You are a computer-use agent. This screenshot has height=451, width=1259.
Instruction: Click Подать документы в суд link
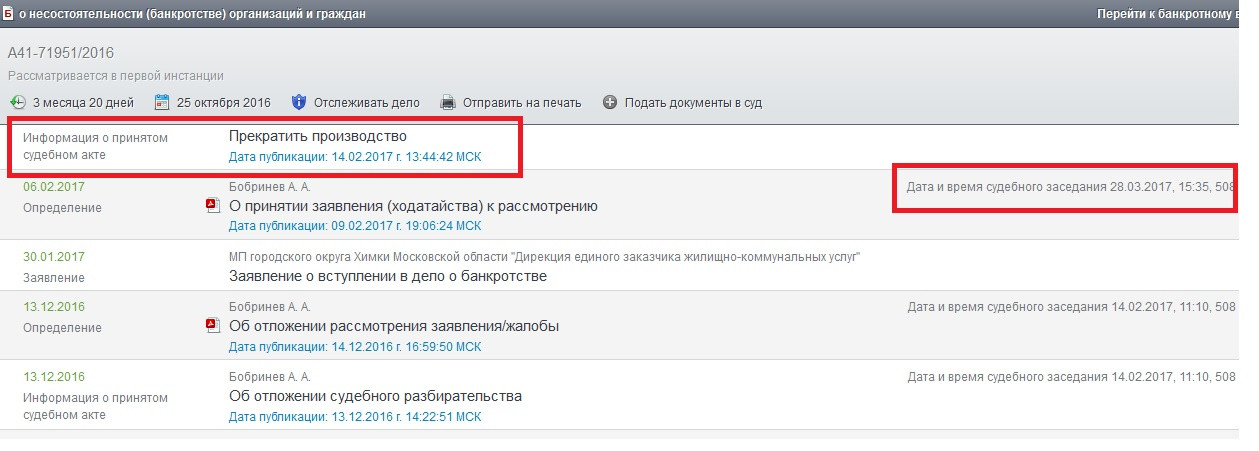click(x=694, y=102)
